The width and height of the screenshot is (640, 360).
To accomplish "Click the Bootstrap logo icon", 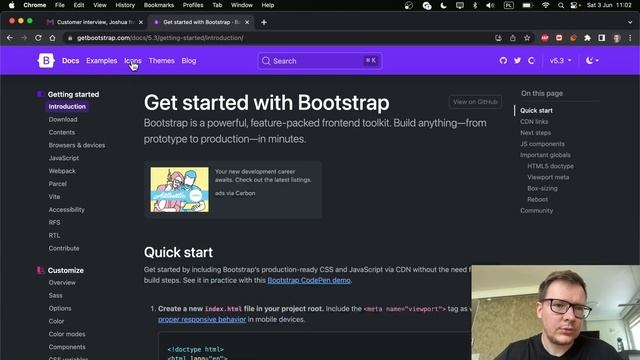I will 46,60.
